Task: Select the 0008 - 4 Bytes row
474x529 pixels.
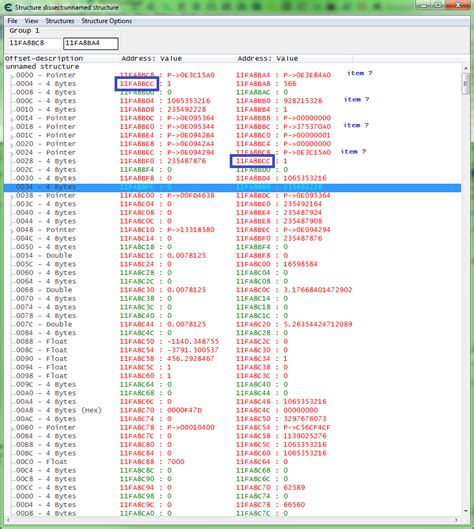Action: [232, 92]
